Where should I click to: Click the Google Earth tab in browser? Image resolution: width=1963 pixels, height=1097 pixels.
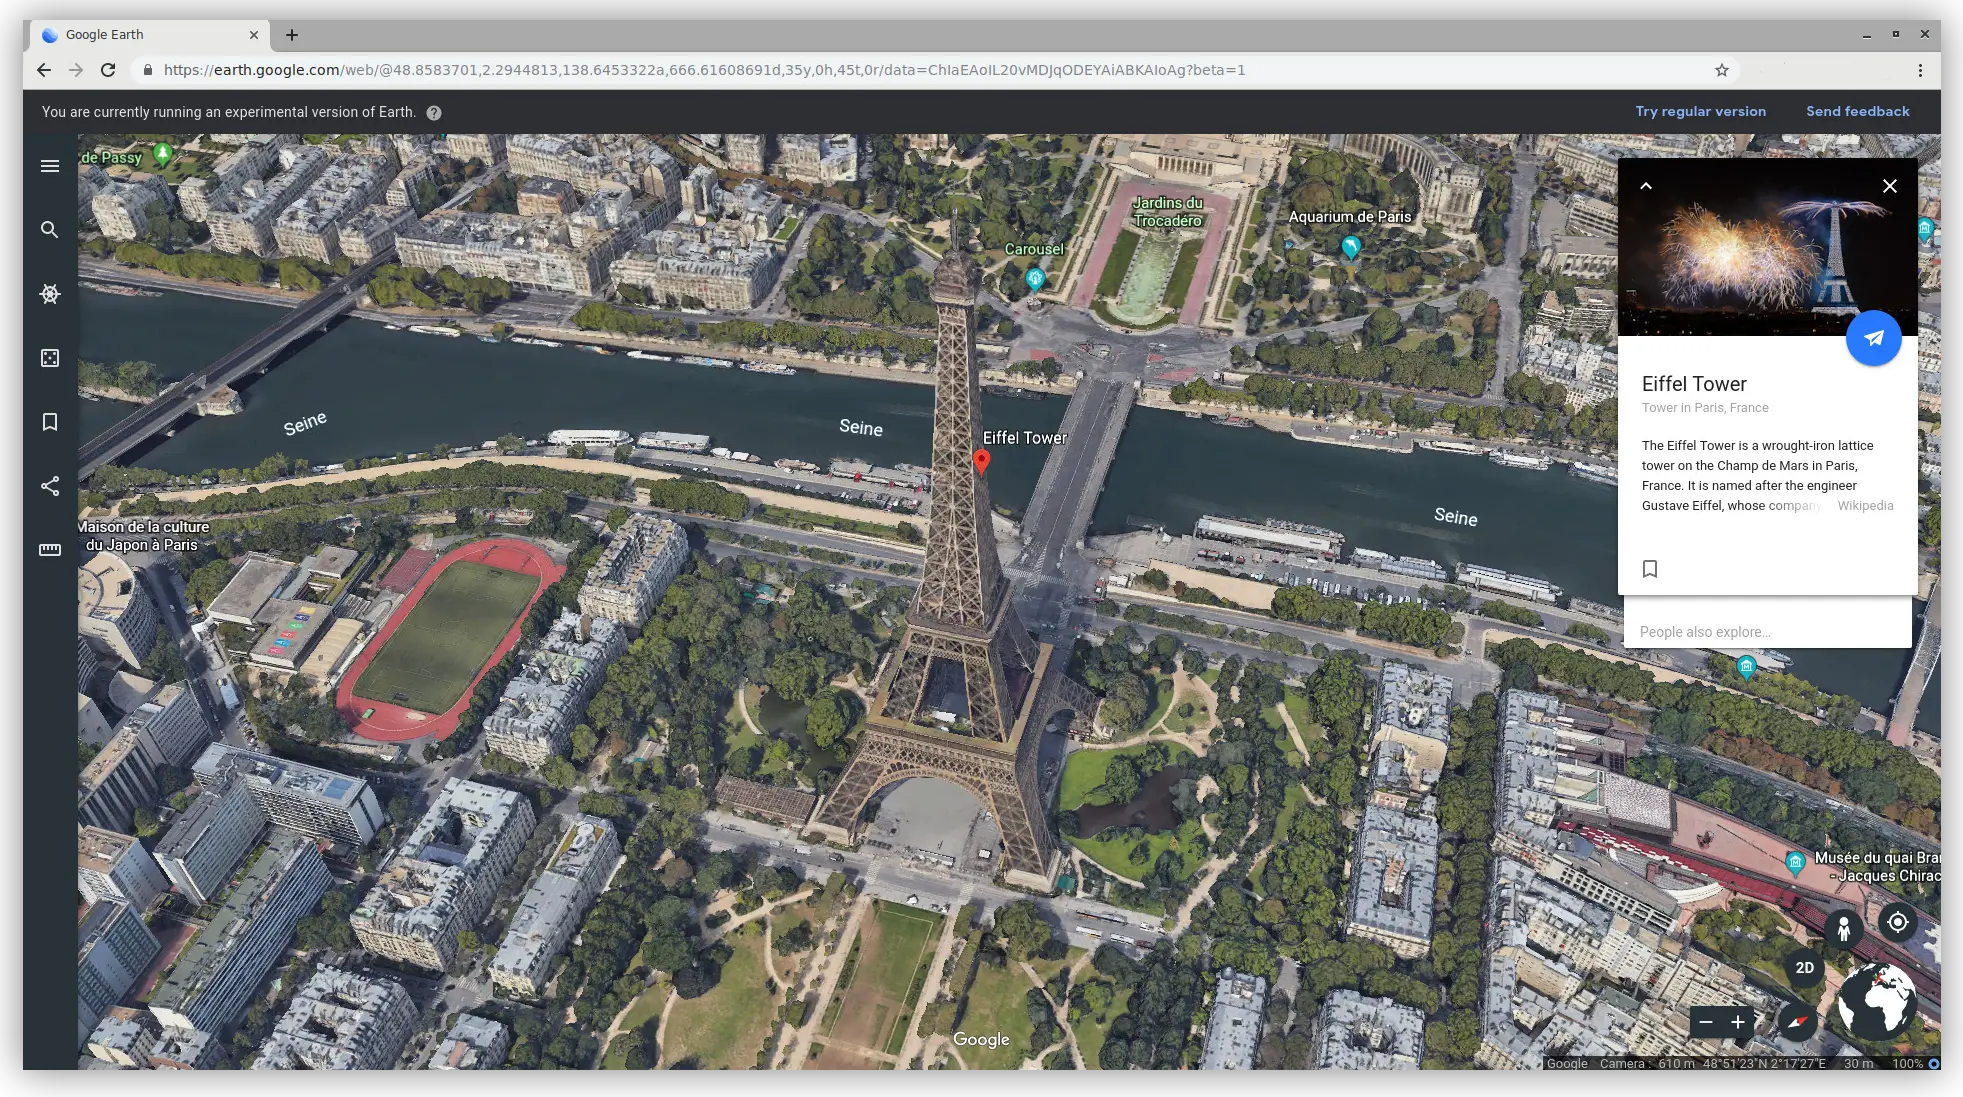135,34
